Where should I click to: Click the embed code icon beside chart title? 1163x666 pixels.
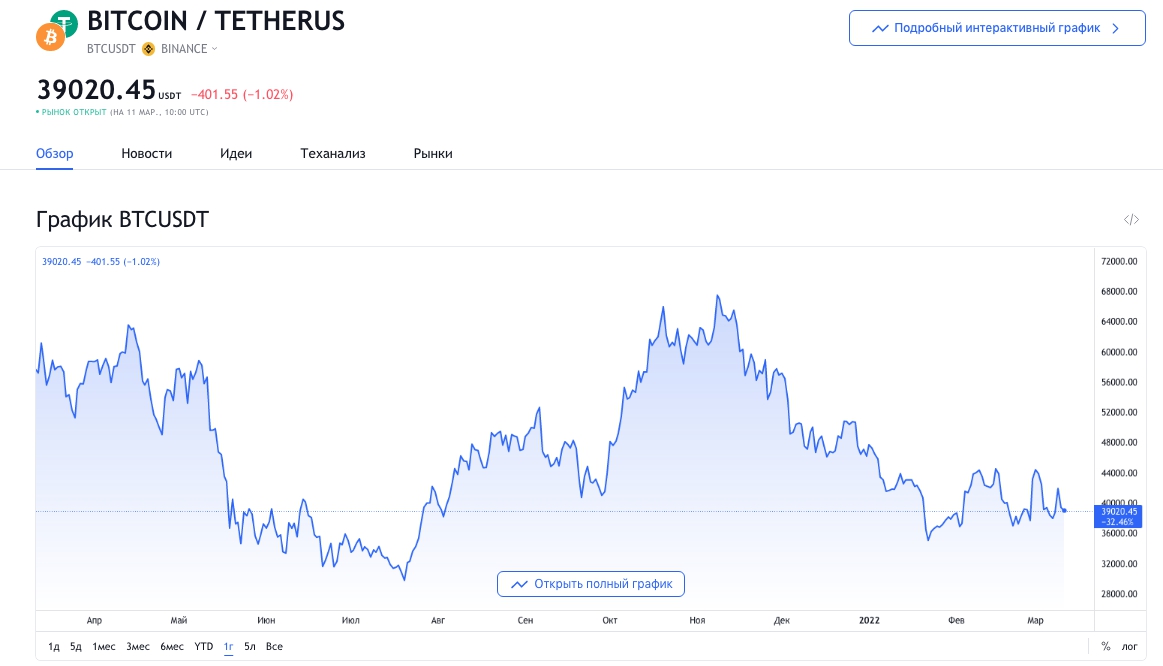(x=1131, y=220)
